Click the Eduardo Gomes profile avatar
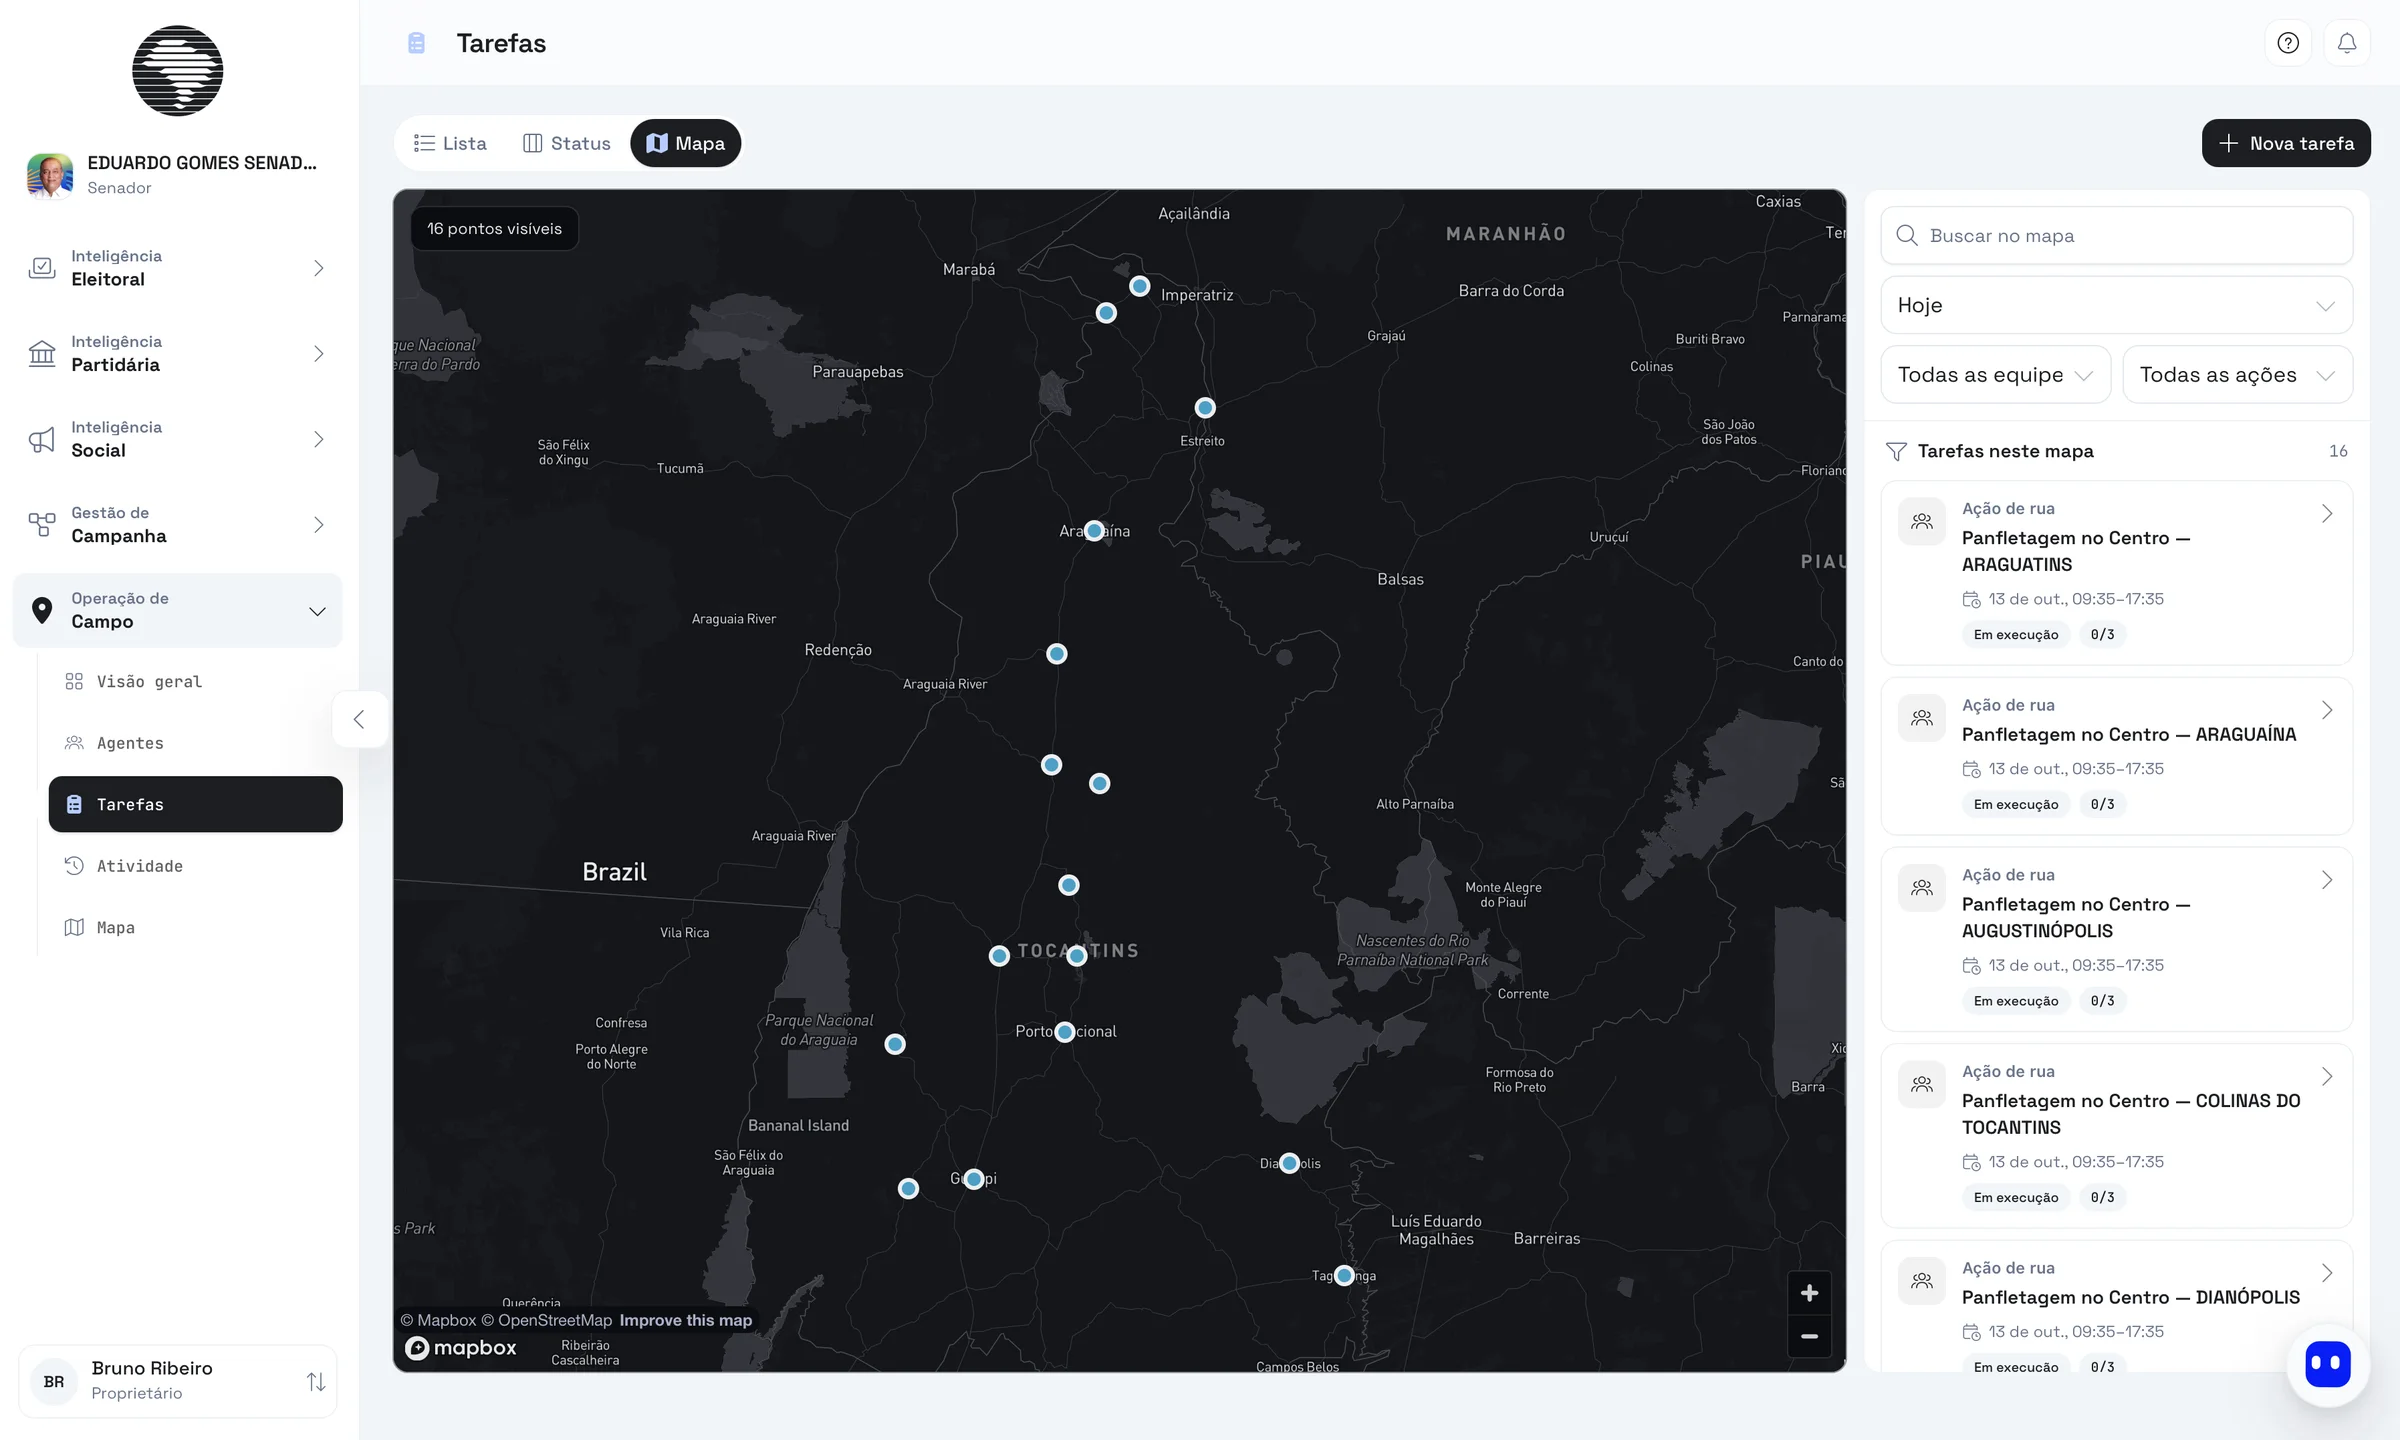The width and height of the screenshot is (2400, 1440). pyautogui.click(x=49, y=175)
